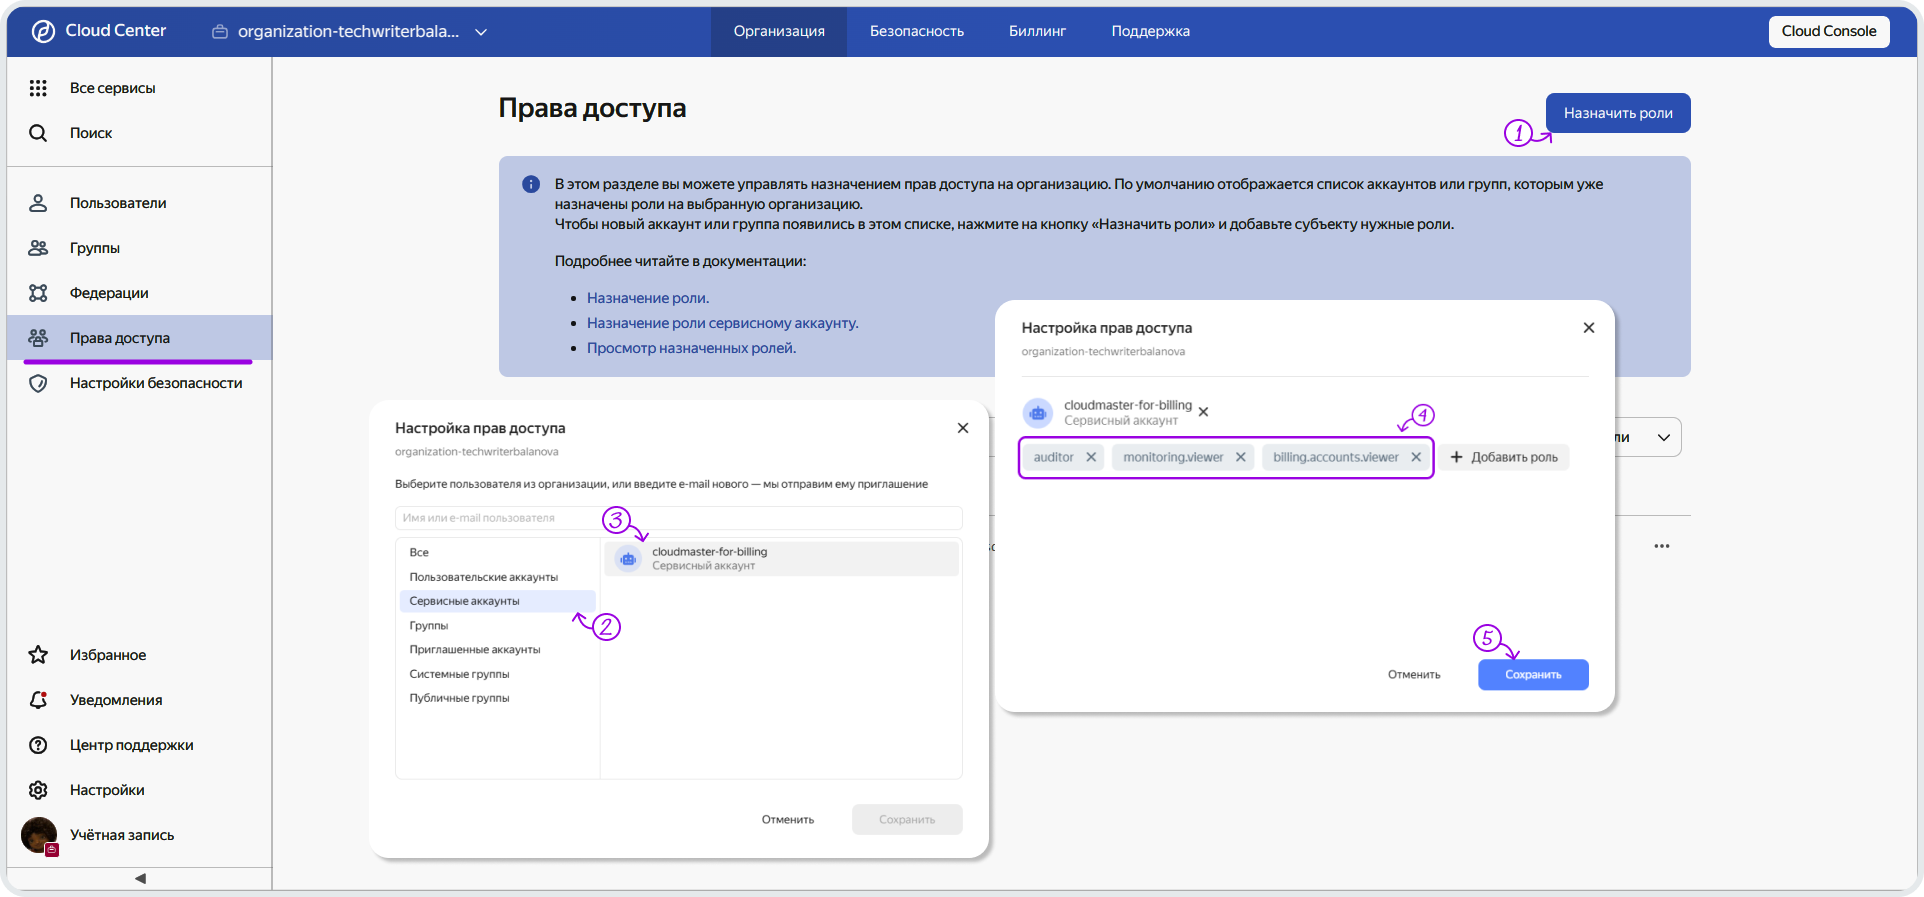Click the Assign roles button
This screenshot has width=1924, height=897.
click(x=1617, y=113)
